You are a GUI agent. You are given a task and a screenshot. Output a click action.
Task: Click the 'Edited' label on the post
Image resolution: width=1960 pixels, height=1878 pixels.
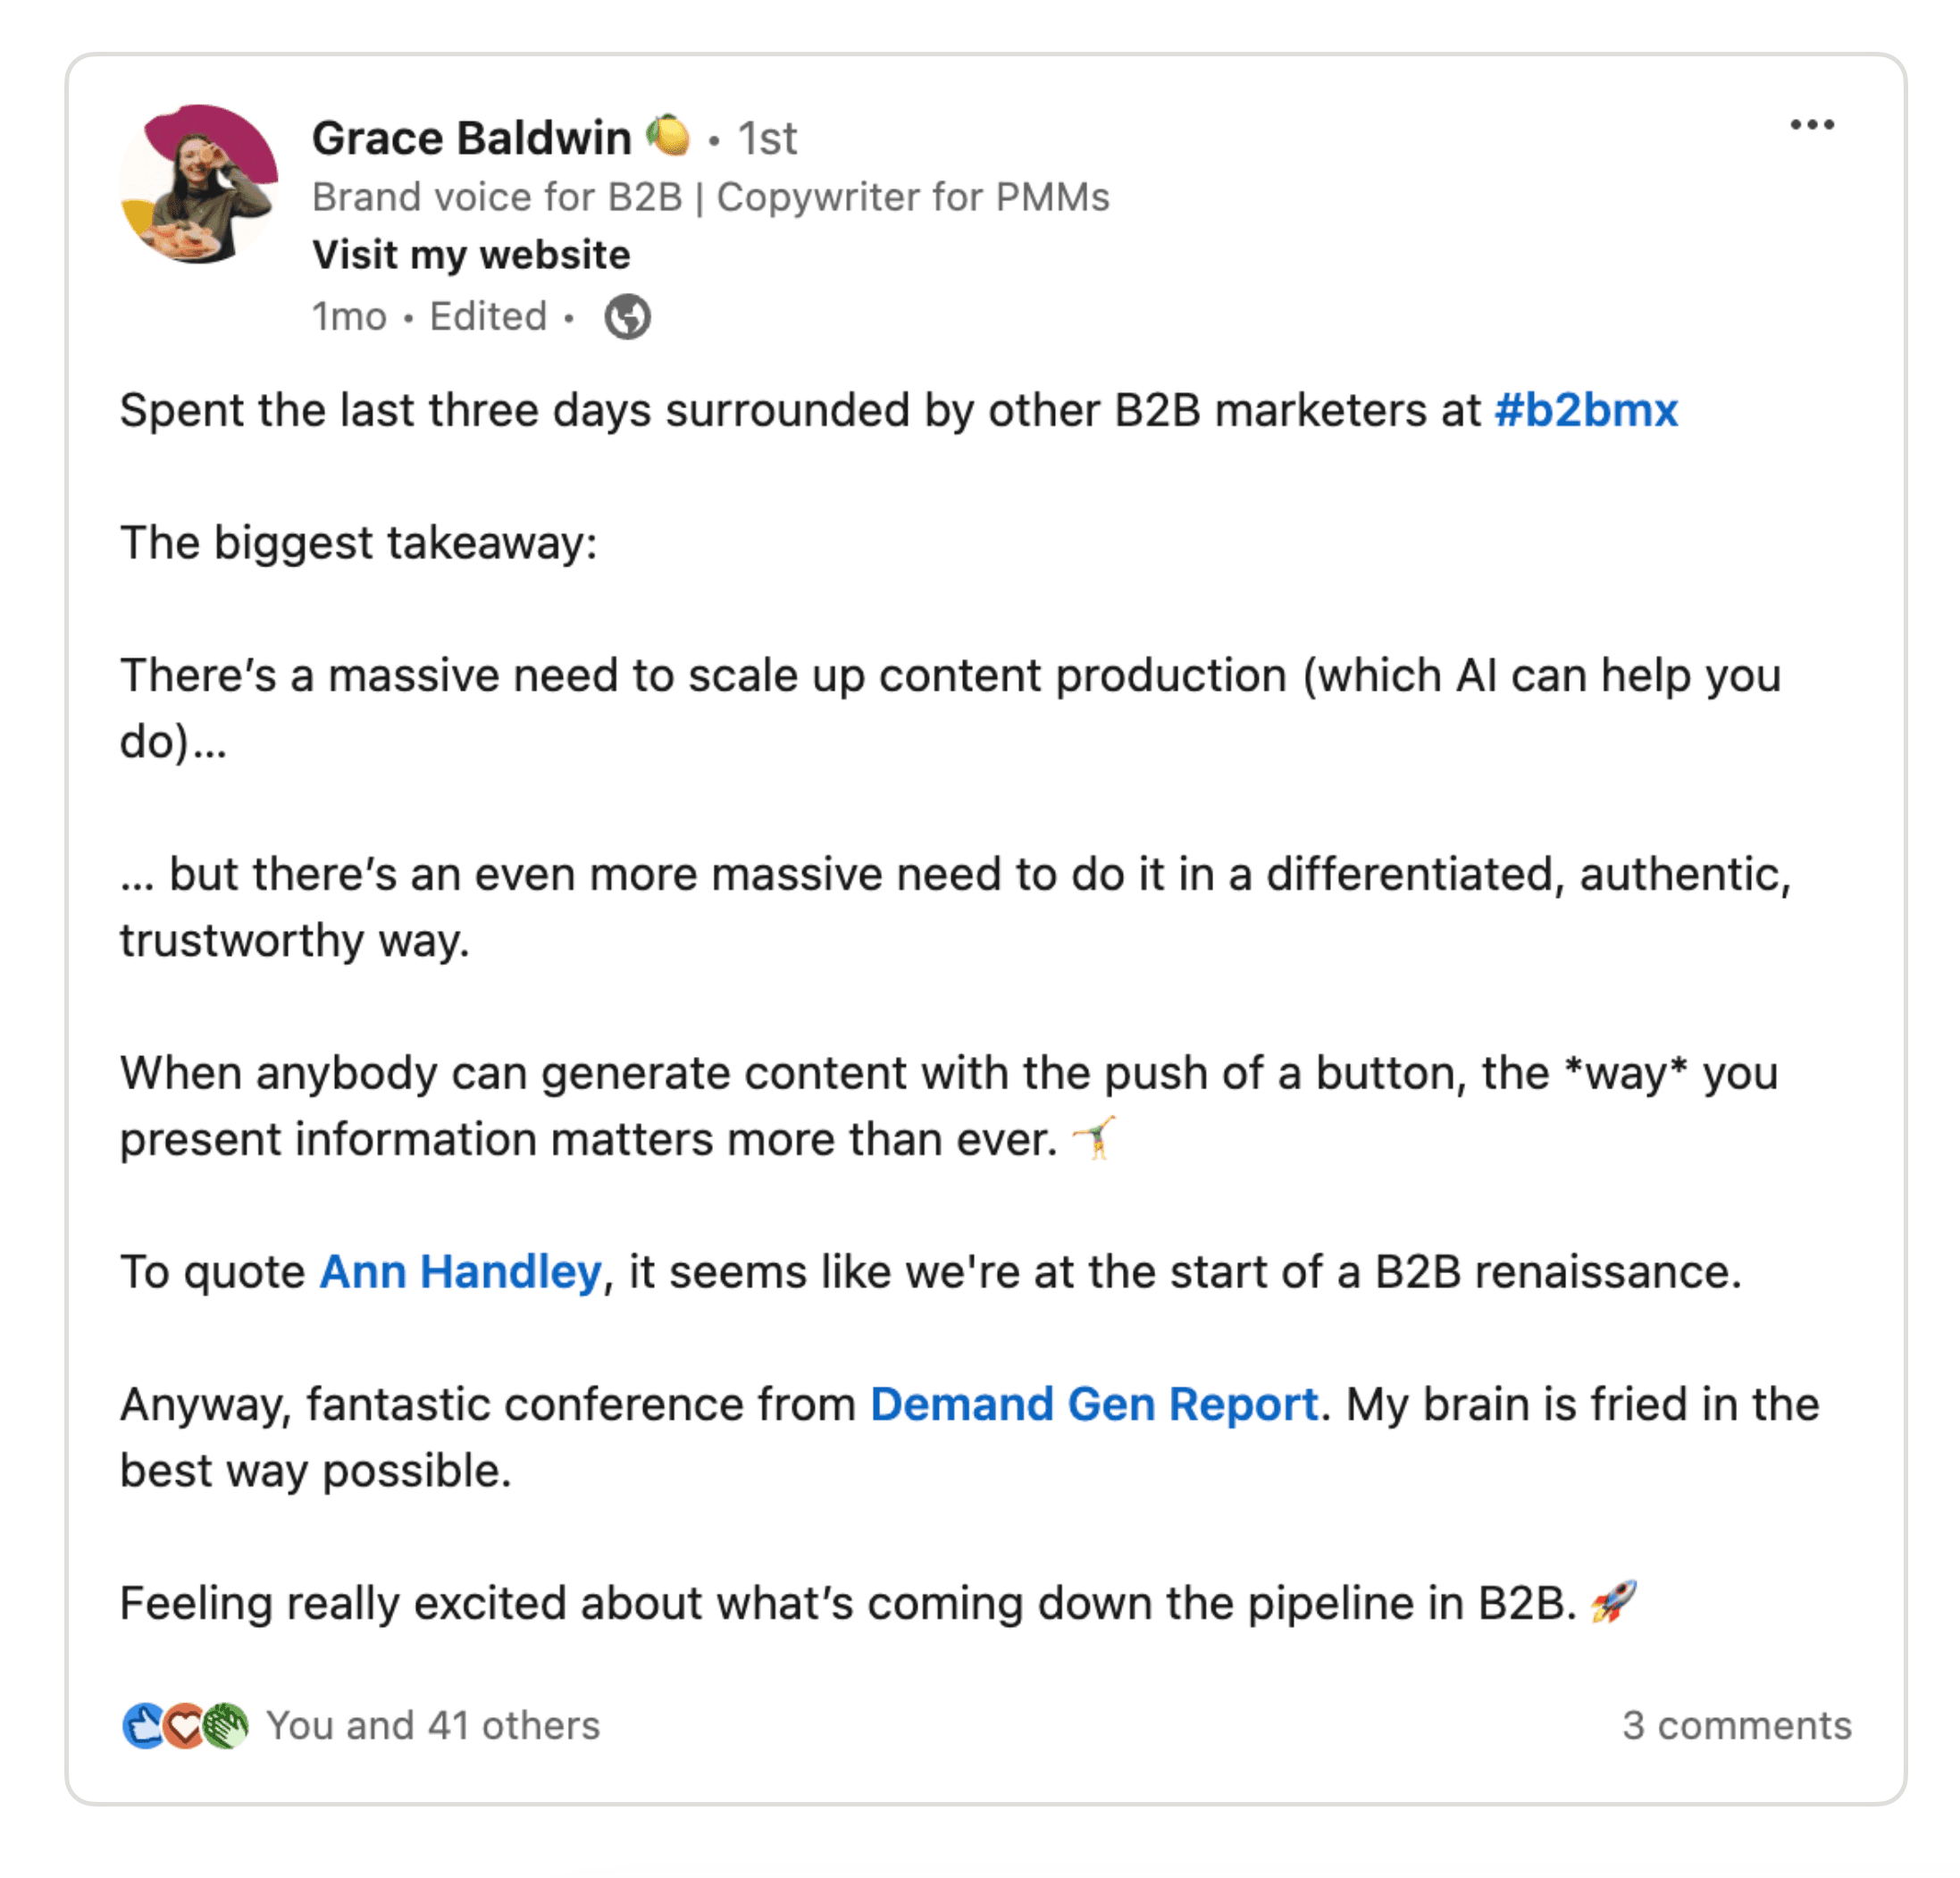(486, 316)
